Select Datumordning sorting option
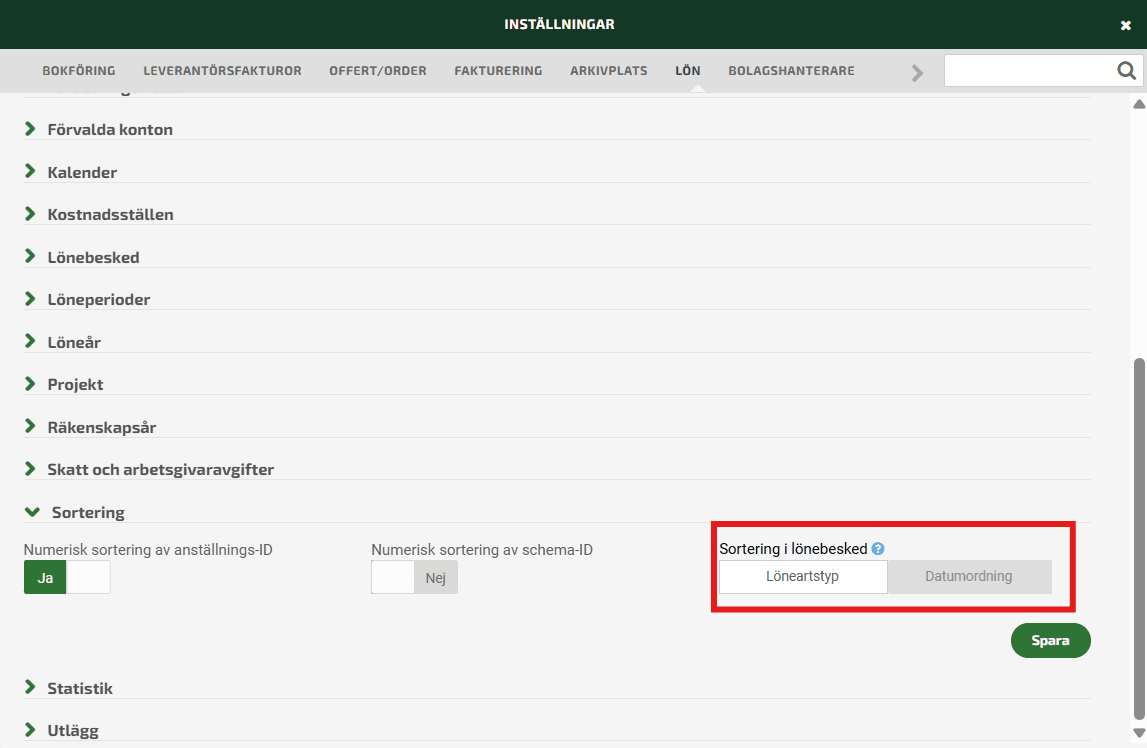 [x=969, y=577]
